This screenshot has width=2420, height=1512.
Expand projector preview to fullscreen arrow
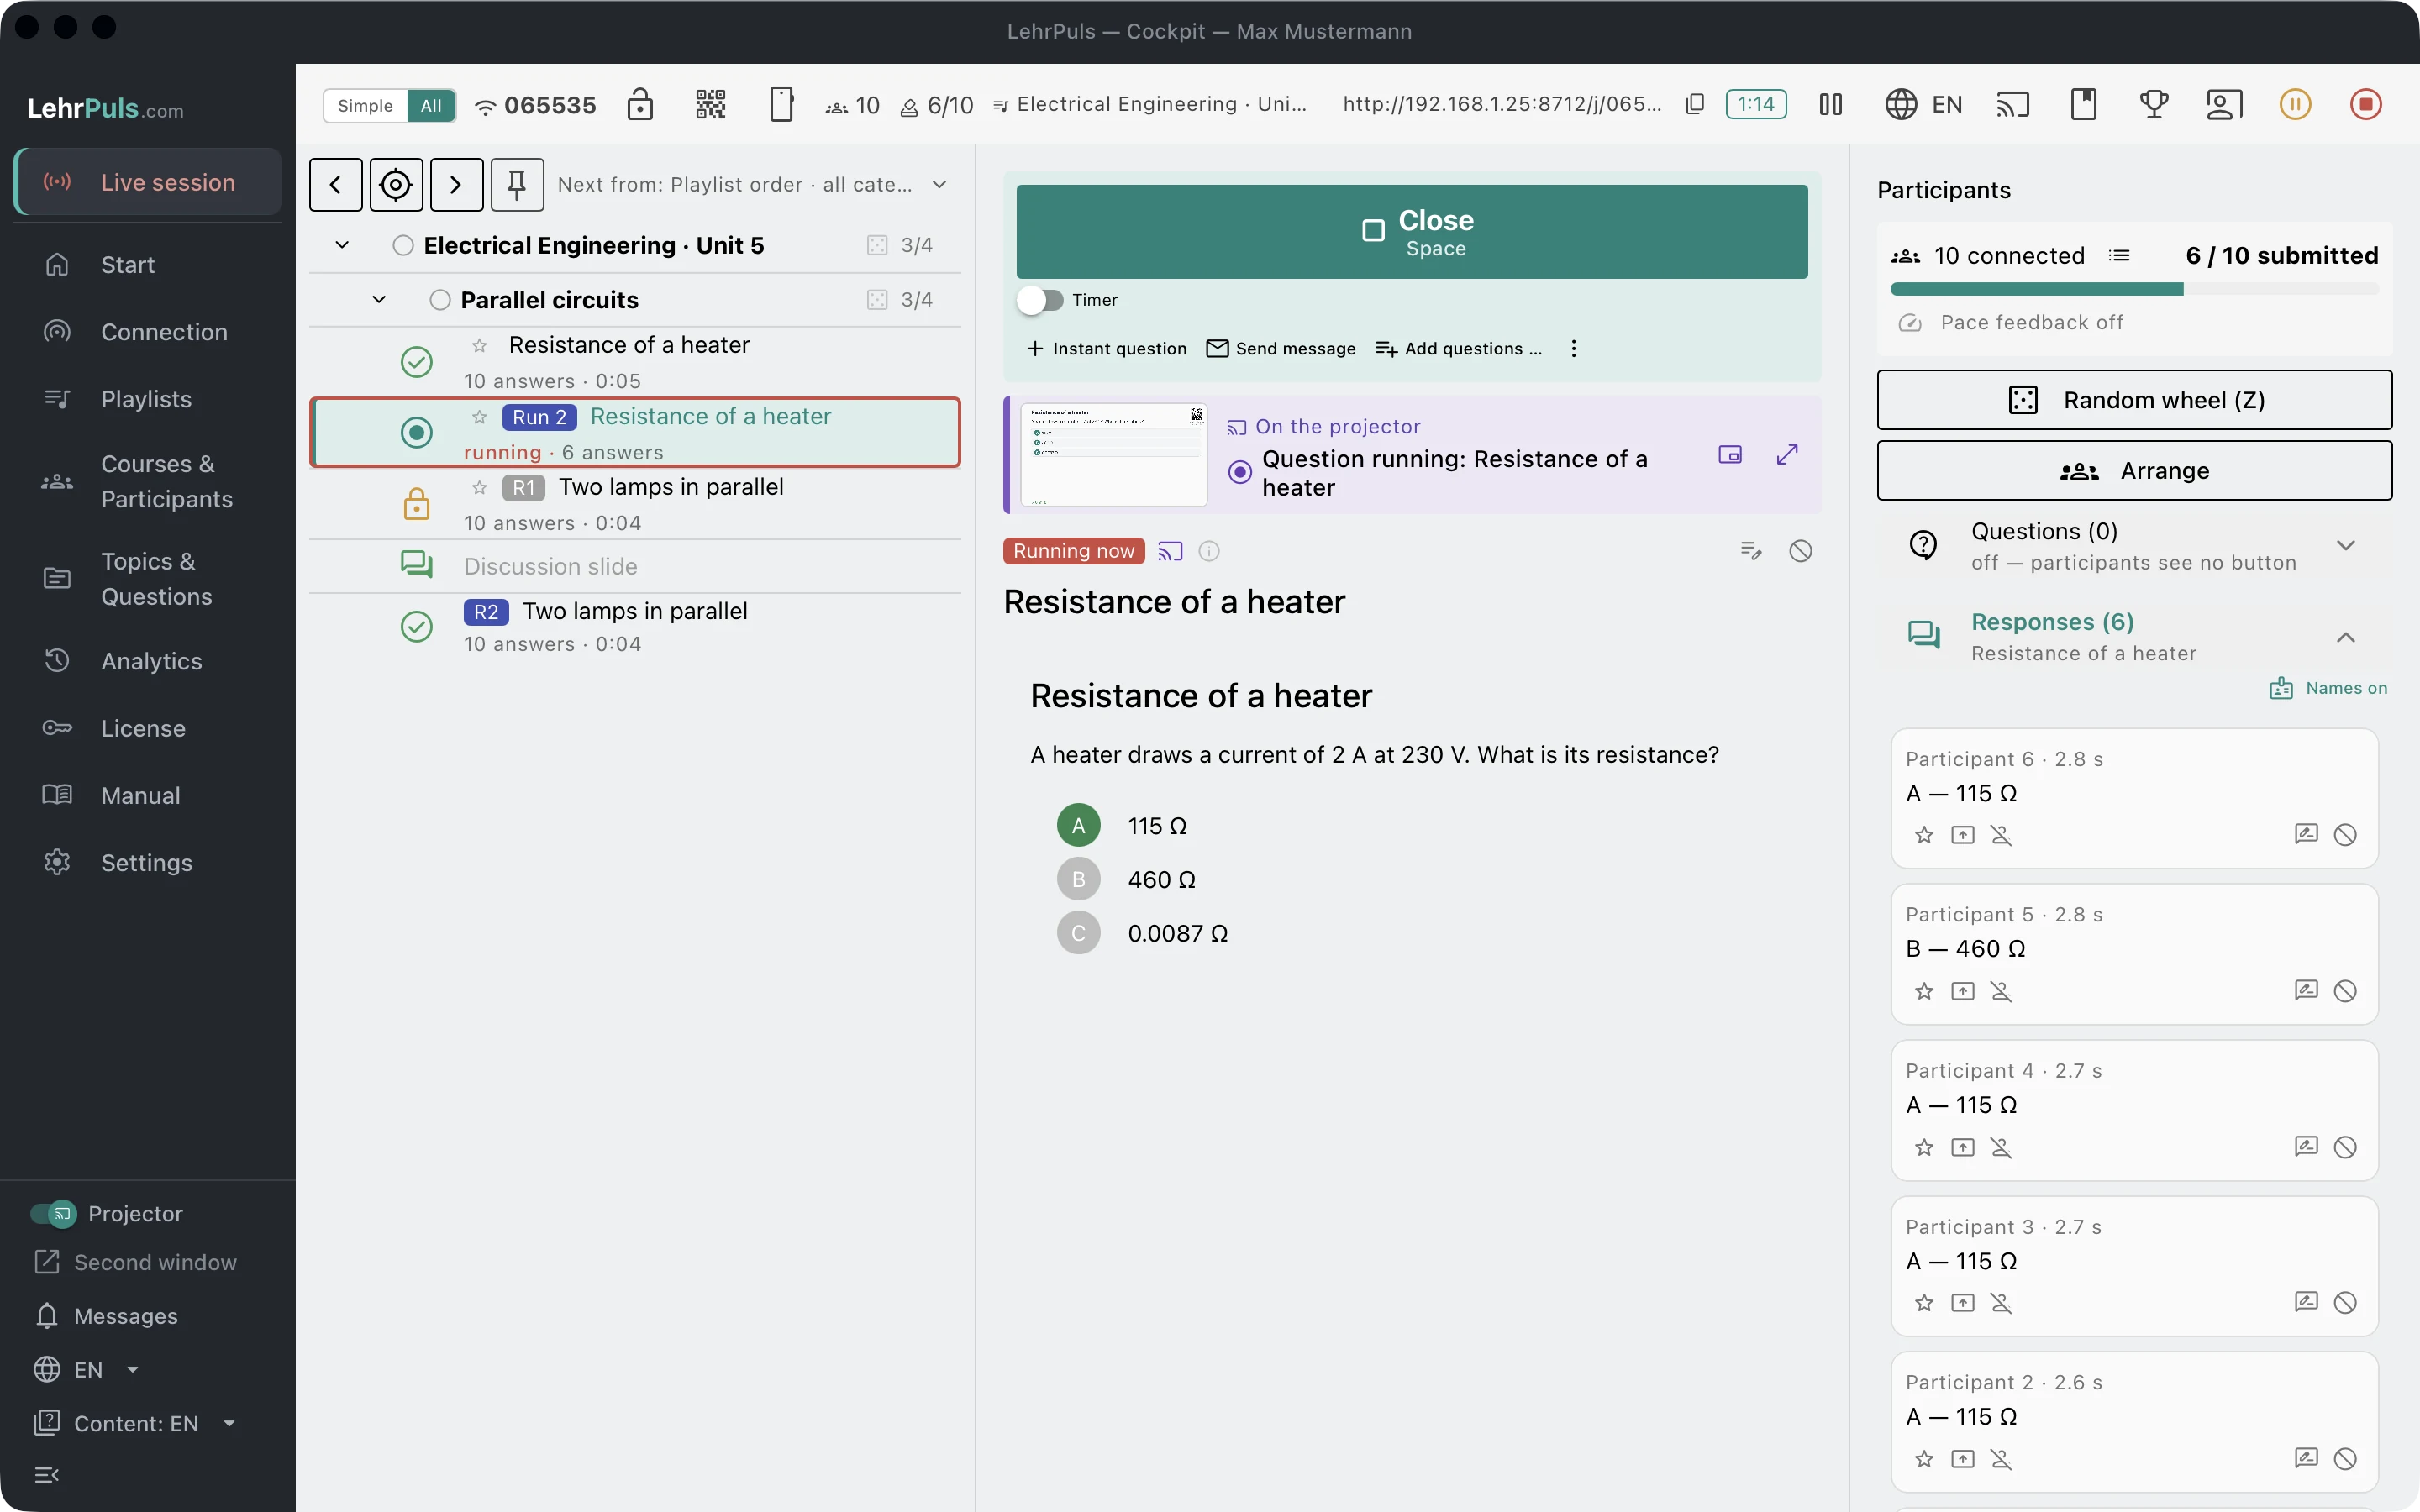click(x=1787, y=455)
